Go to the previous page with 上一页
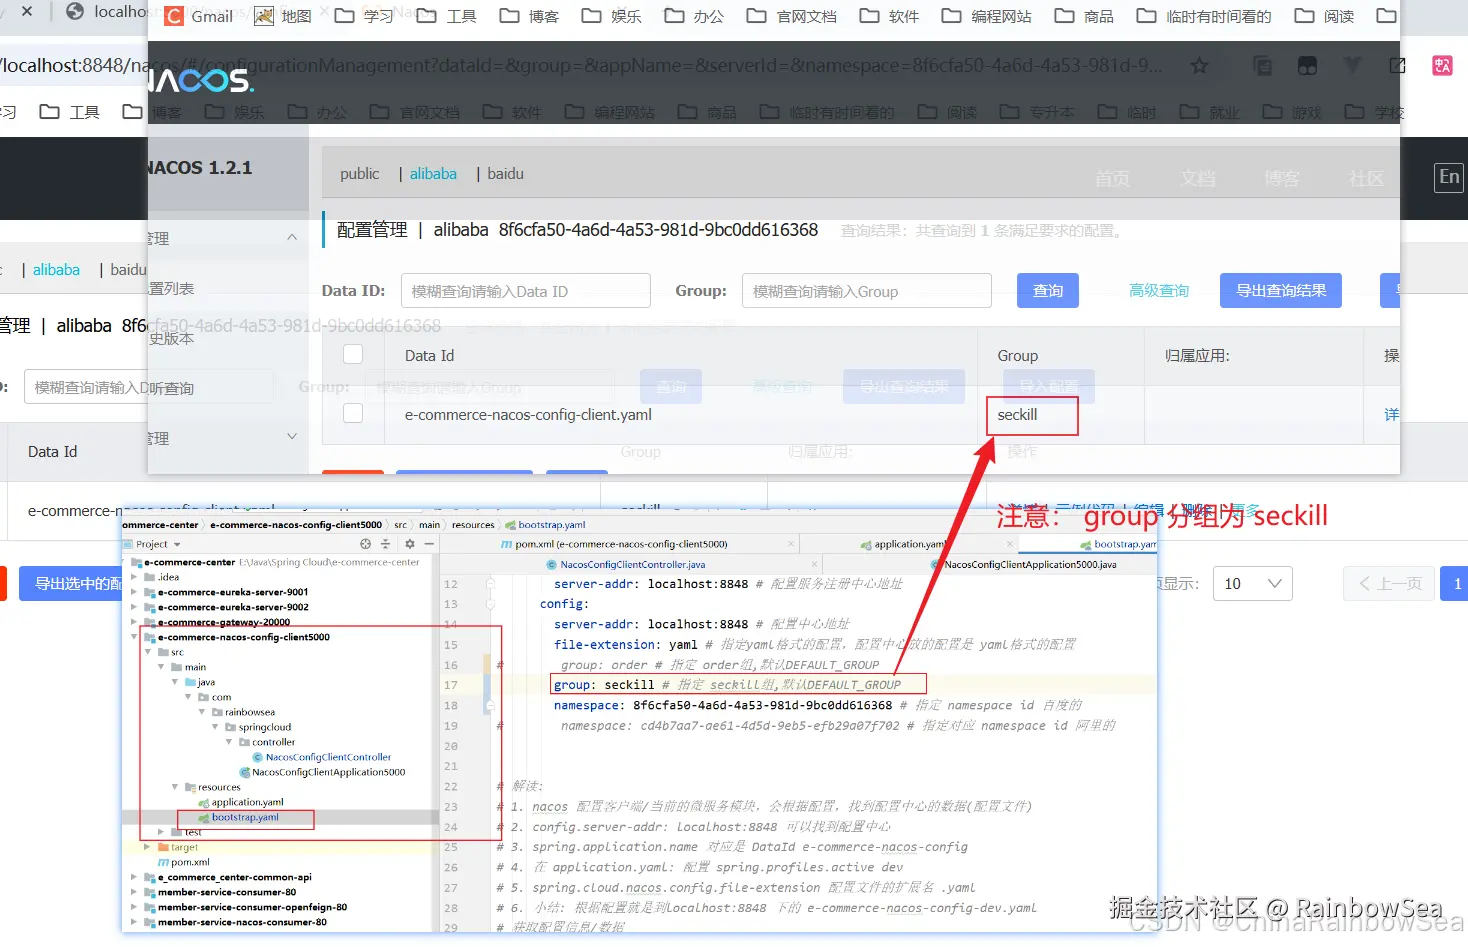The width and height of the screenshot is (1468, 947). 1390,584
